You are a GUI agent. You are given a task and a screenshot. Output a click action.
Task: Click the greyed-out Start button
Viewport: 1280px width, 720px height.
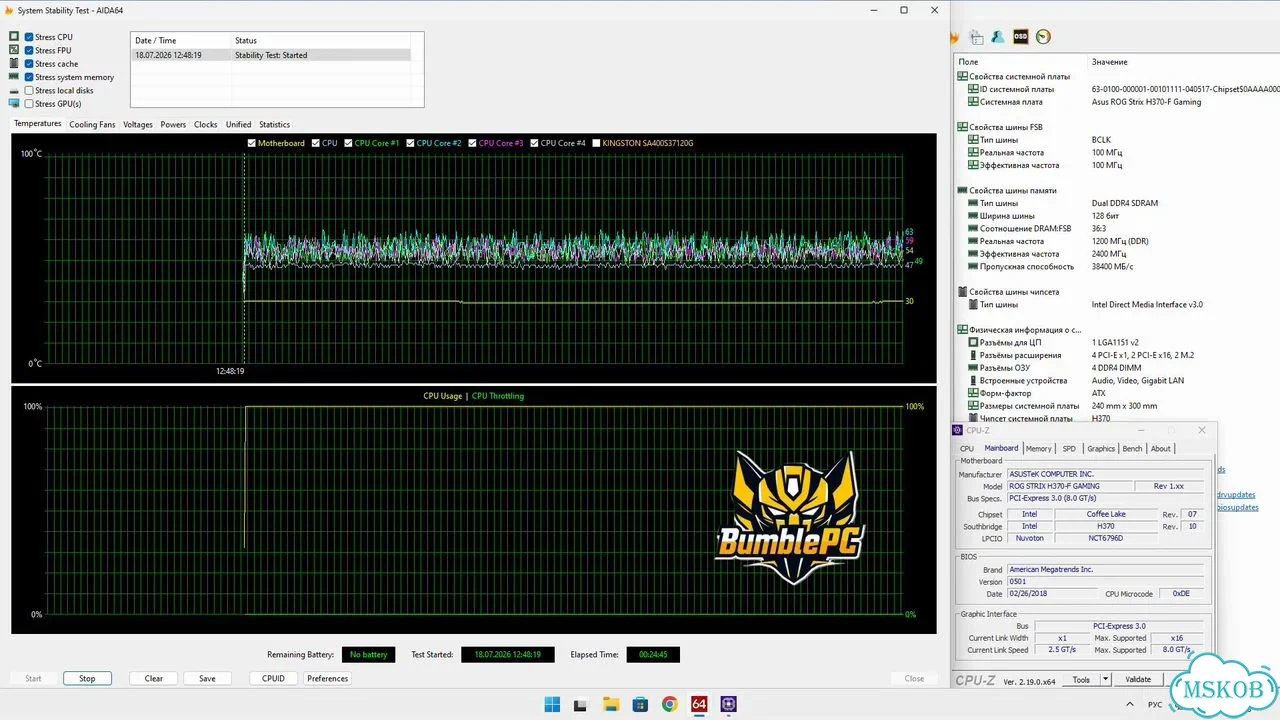coord(33,678)
